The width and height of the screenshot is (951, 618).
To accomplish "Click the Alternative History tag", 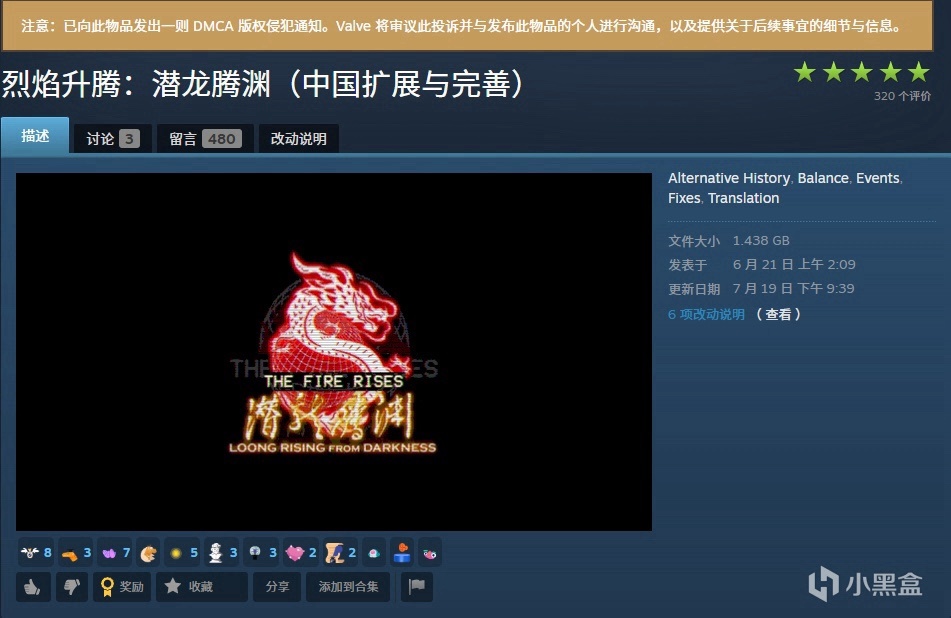I will coord(729,178).
